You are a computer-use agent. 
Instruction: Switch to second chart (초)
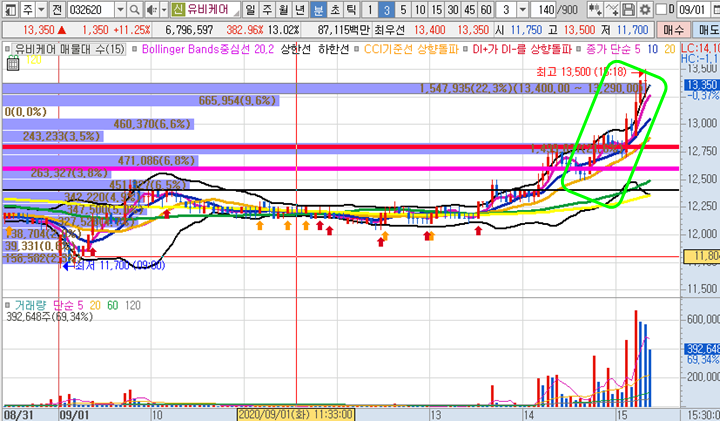tap(335, 9)
